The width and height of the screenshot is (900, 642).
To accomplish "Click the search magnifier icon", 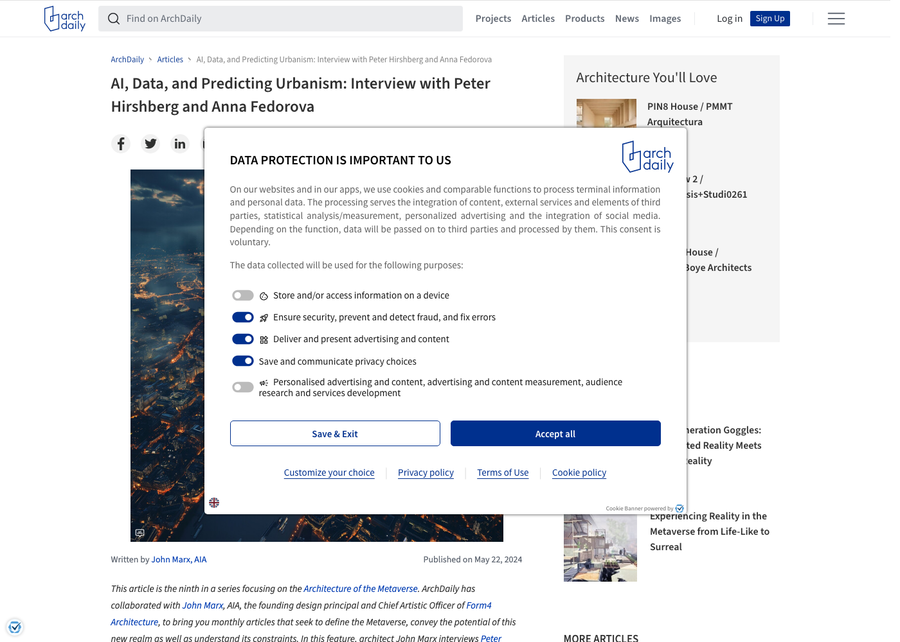I will (x=114, y=19).
